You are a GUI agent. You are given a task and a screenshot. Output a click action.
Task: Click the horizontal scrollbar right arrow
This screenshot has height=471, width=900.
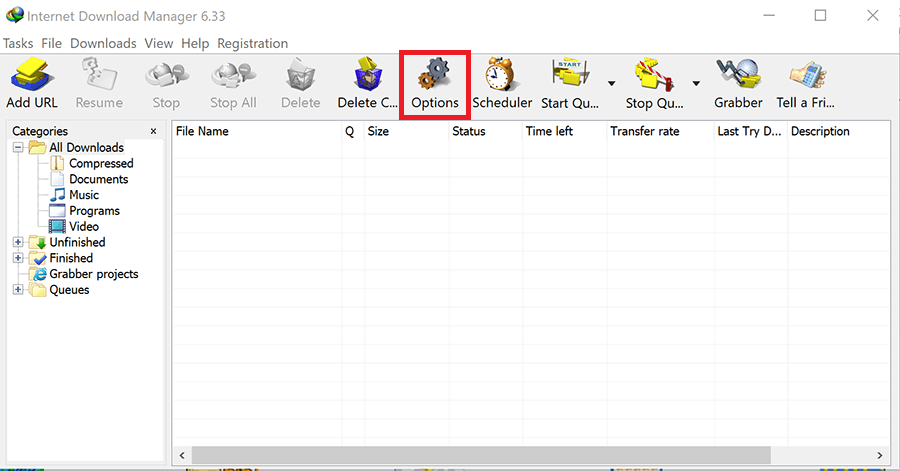tap(880, 456)
